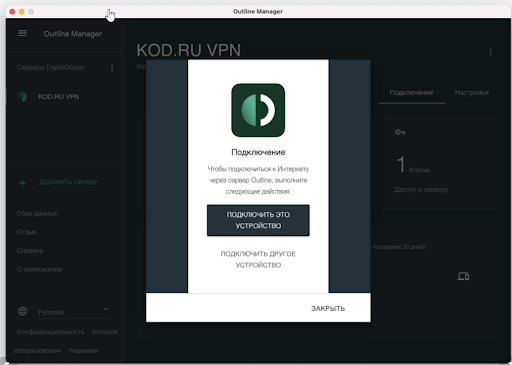Click the devices icon at lower right
512x365 pixels.
pyautogui.click(x=463, y=276)
